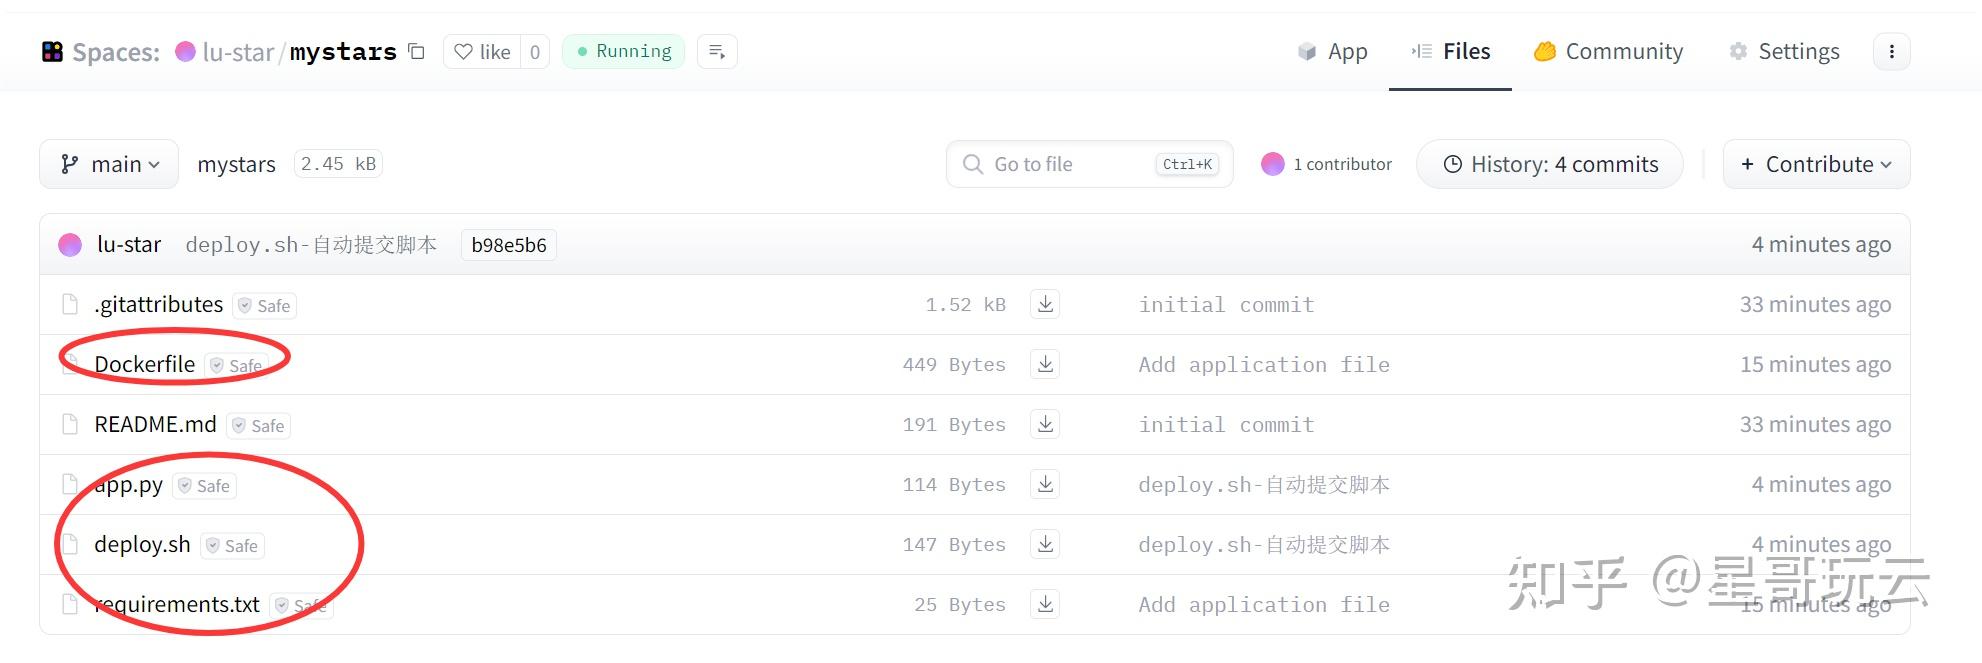Screen dimensions: 1982x663
Task: Click 4 minutes ago in app.py row
Action: tap(1821, 484)
